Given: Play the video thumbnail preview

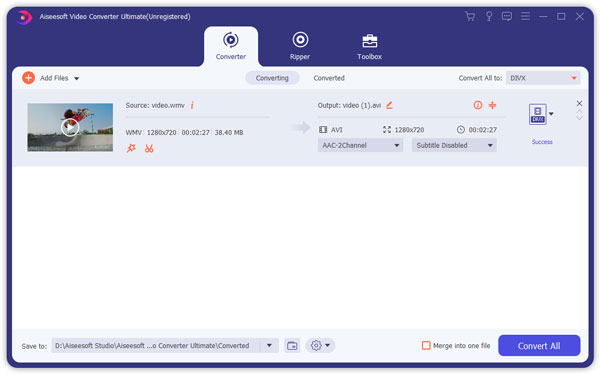Looking at the screenshot, I should [x=70, y=127].
